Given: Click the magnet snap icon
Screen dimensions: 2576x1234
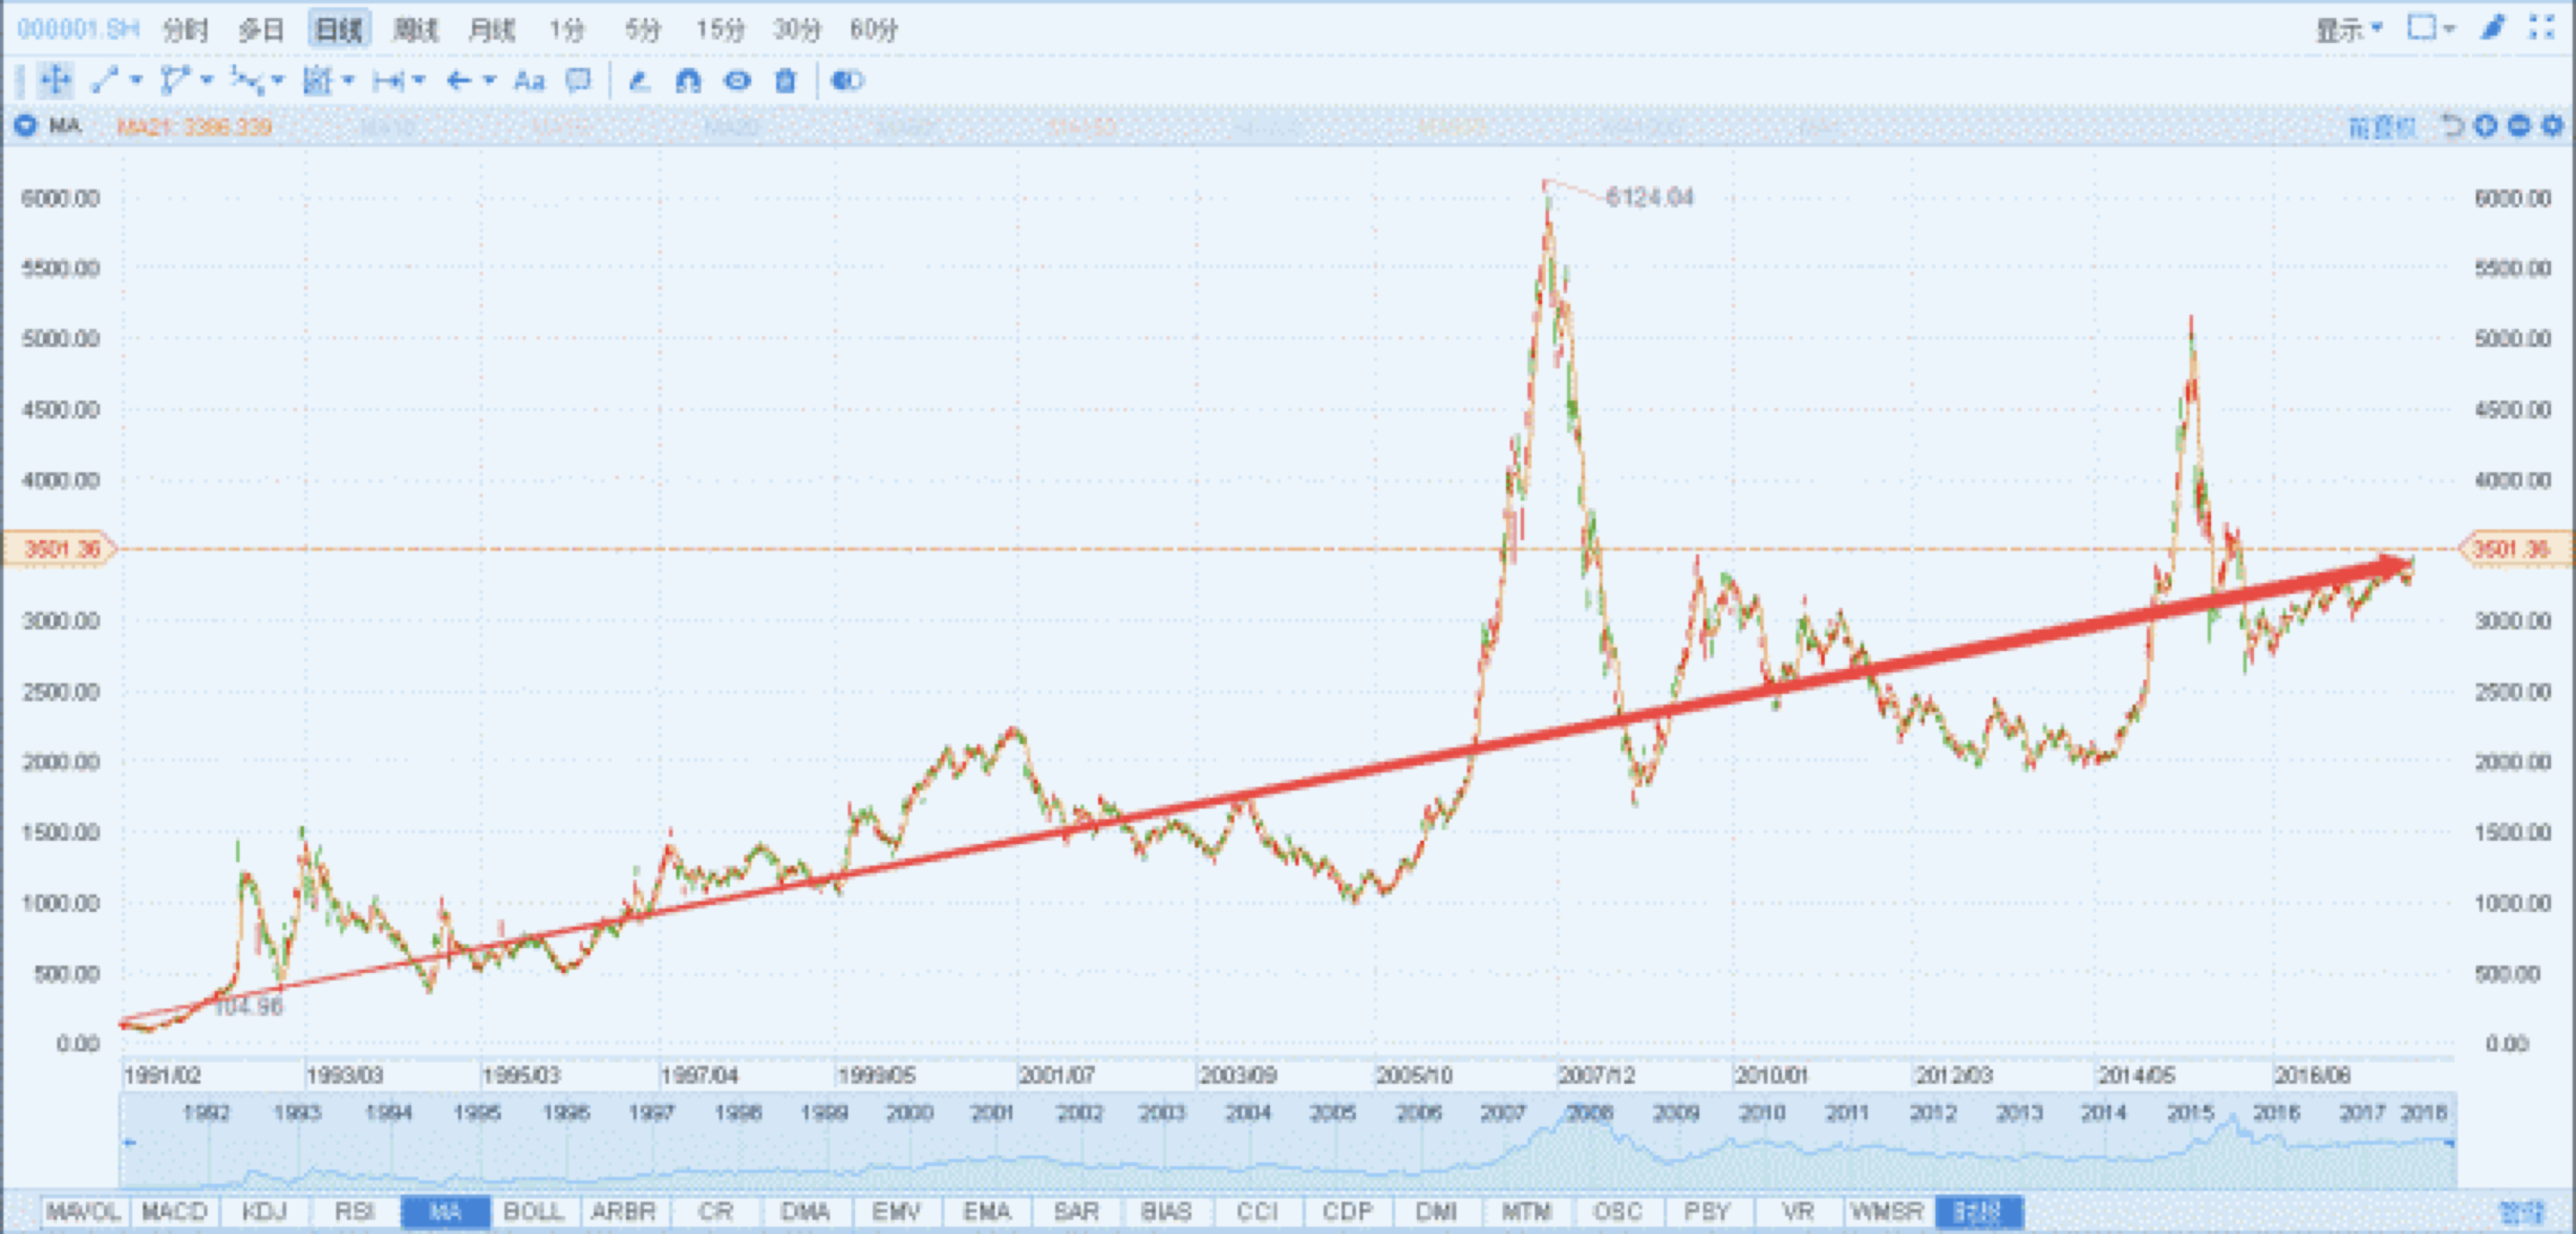Looking at the screenshot, I should click(x=688, y=80).
